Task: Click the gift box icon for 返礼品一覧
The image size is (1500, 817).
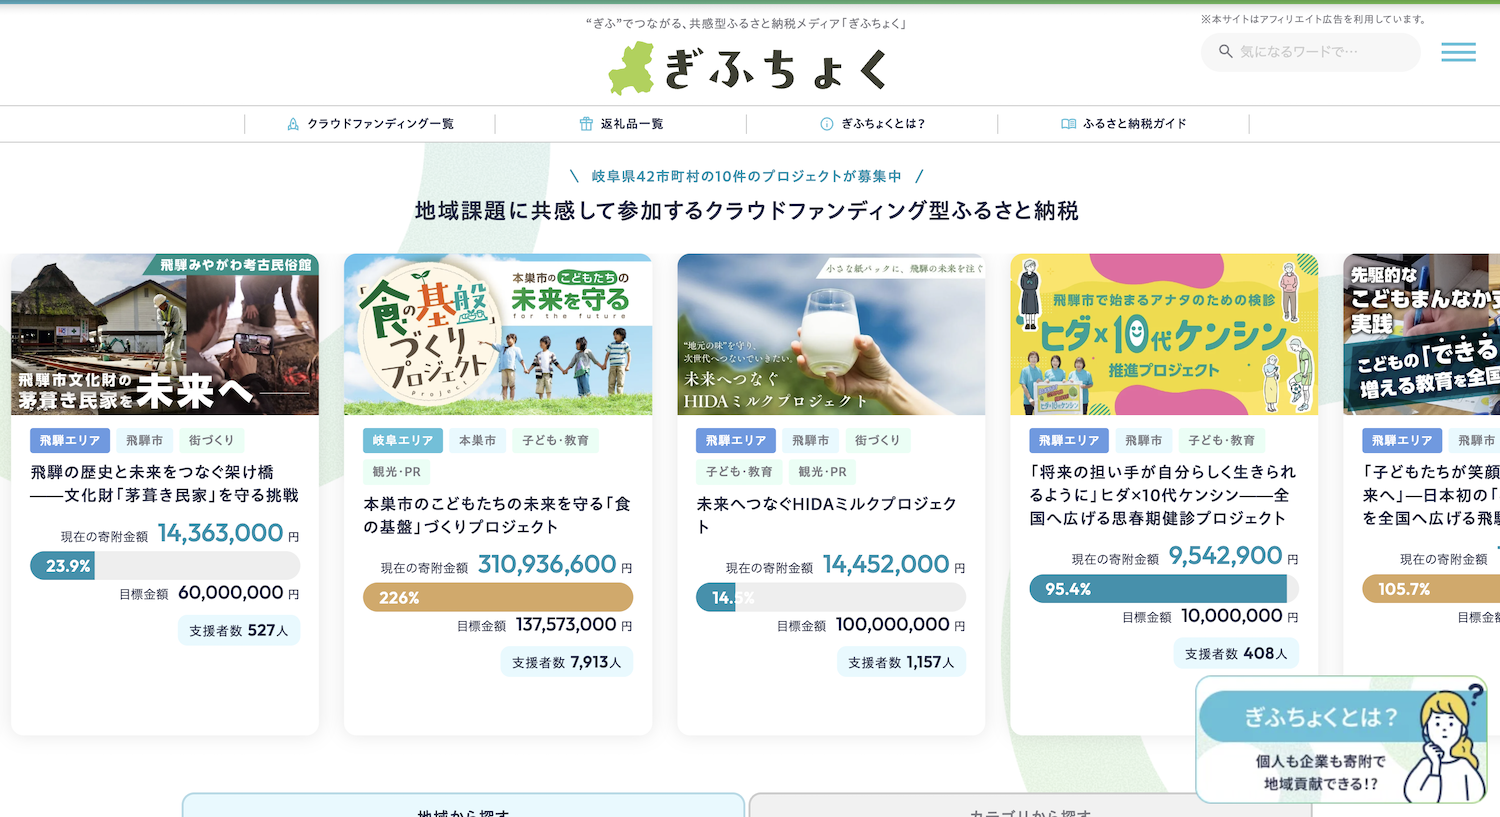Action: pos(586,124)
